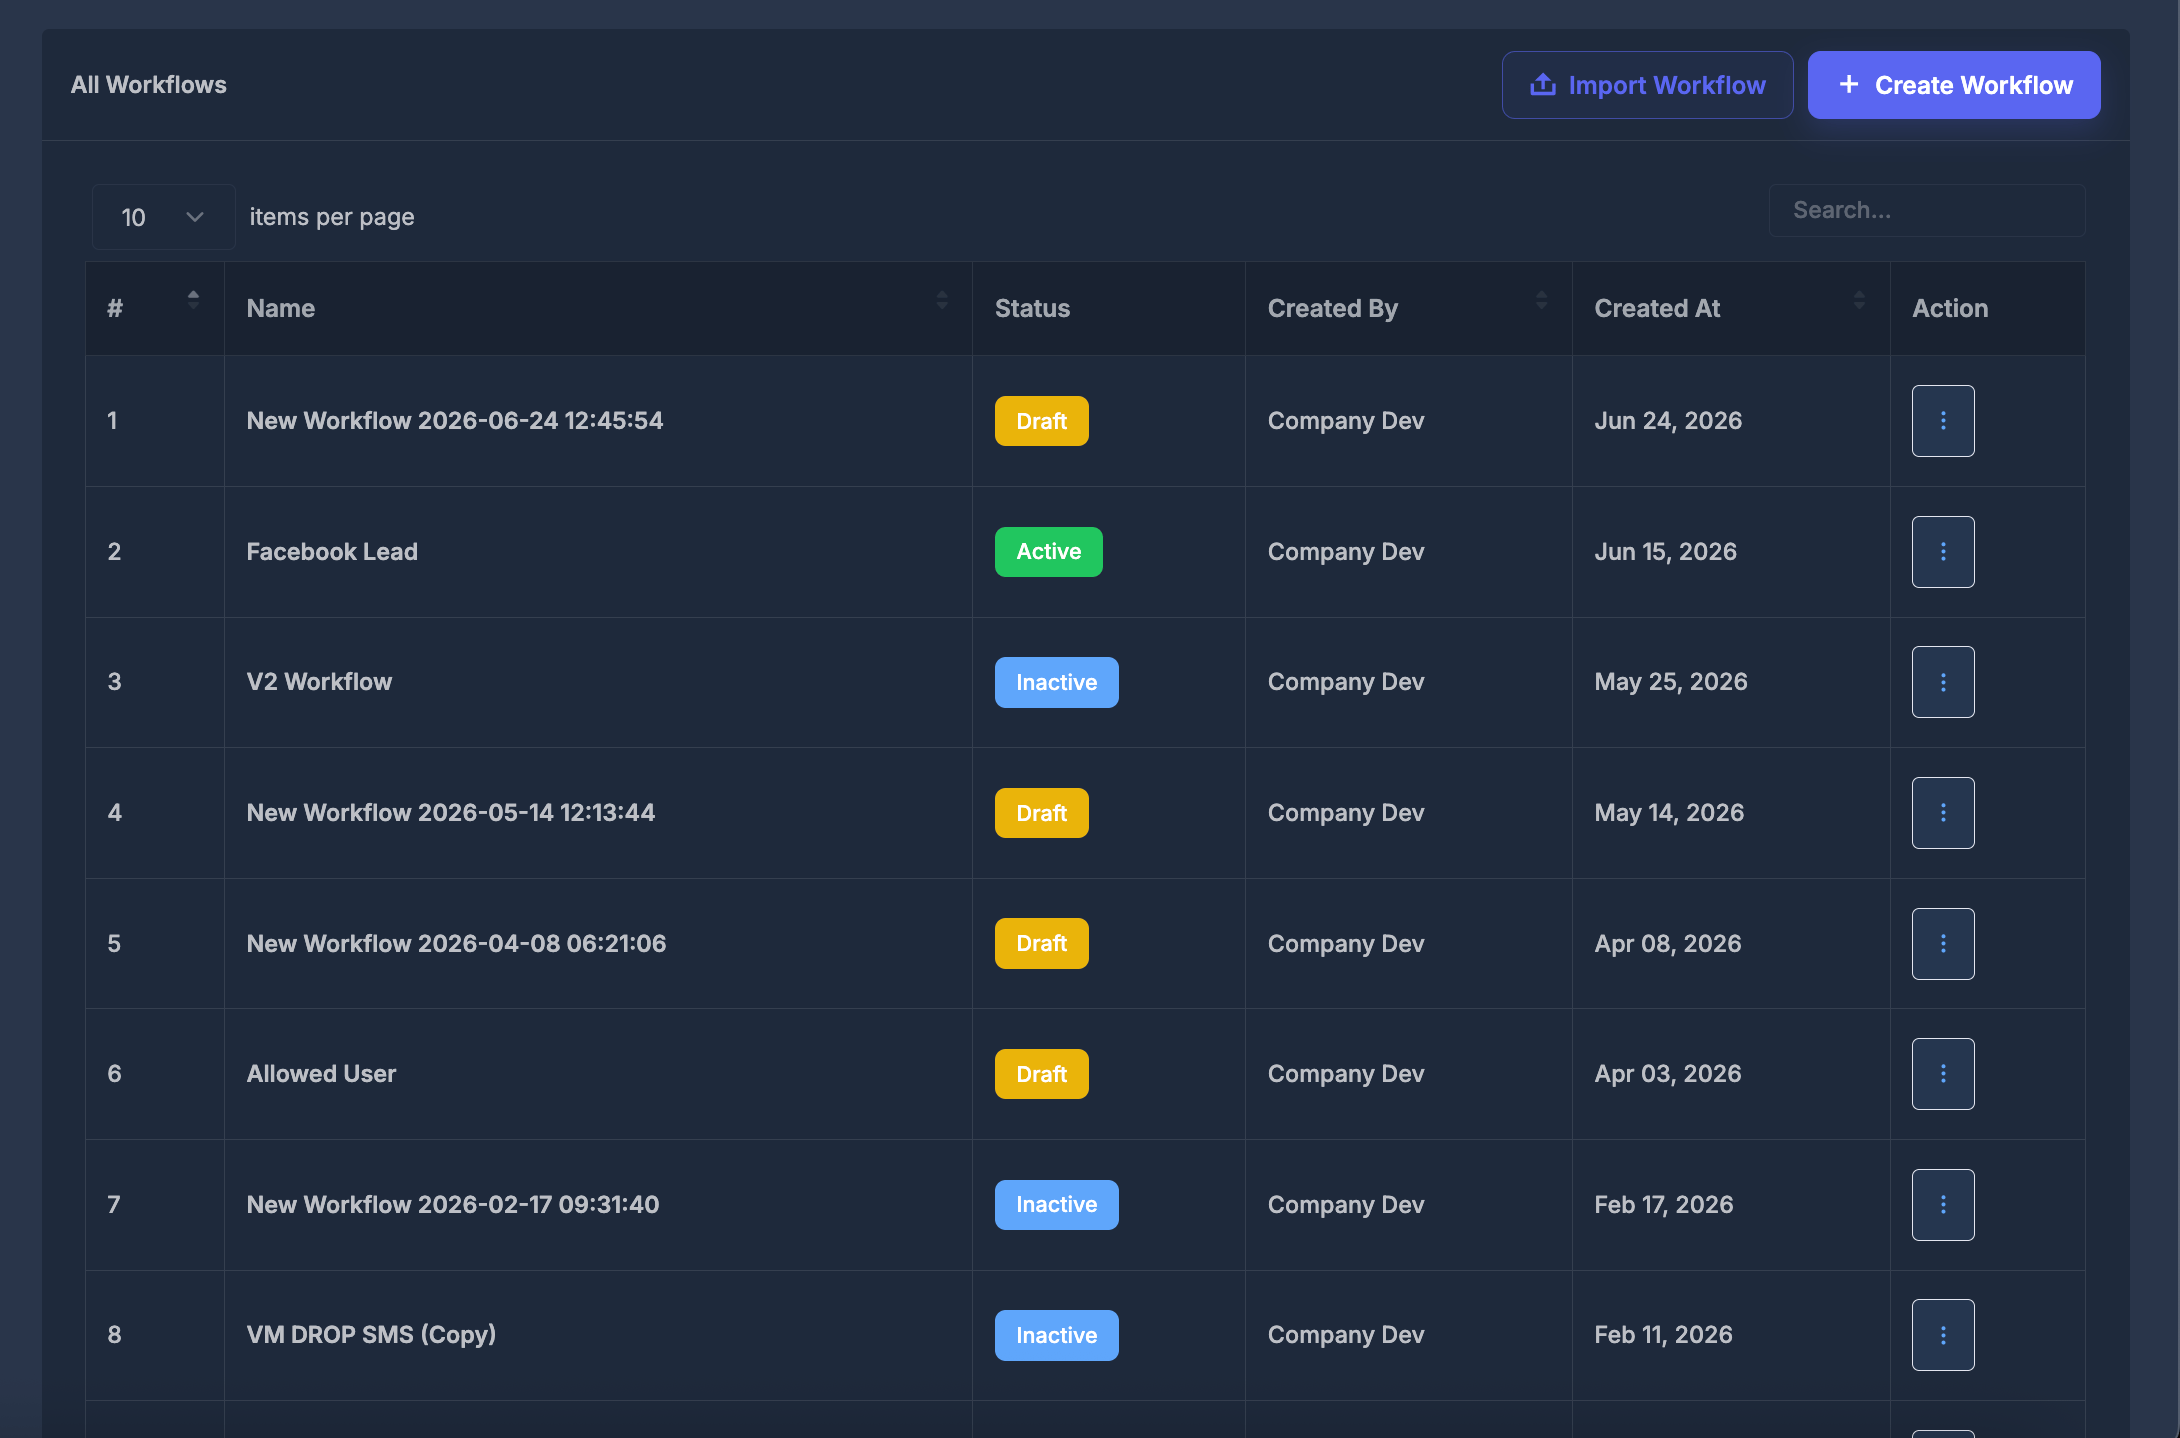
Task: Click the Draft badge for New Workflow 2026-06-24
Action: (1041, 421)
